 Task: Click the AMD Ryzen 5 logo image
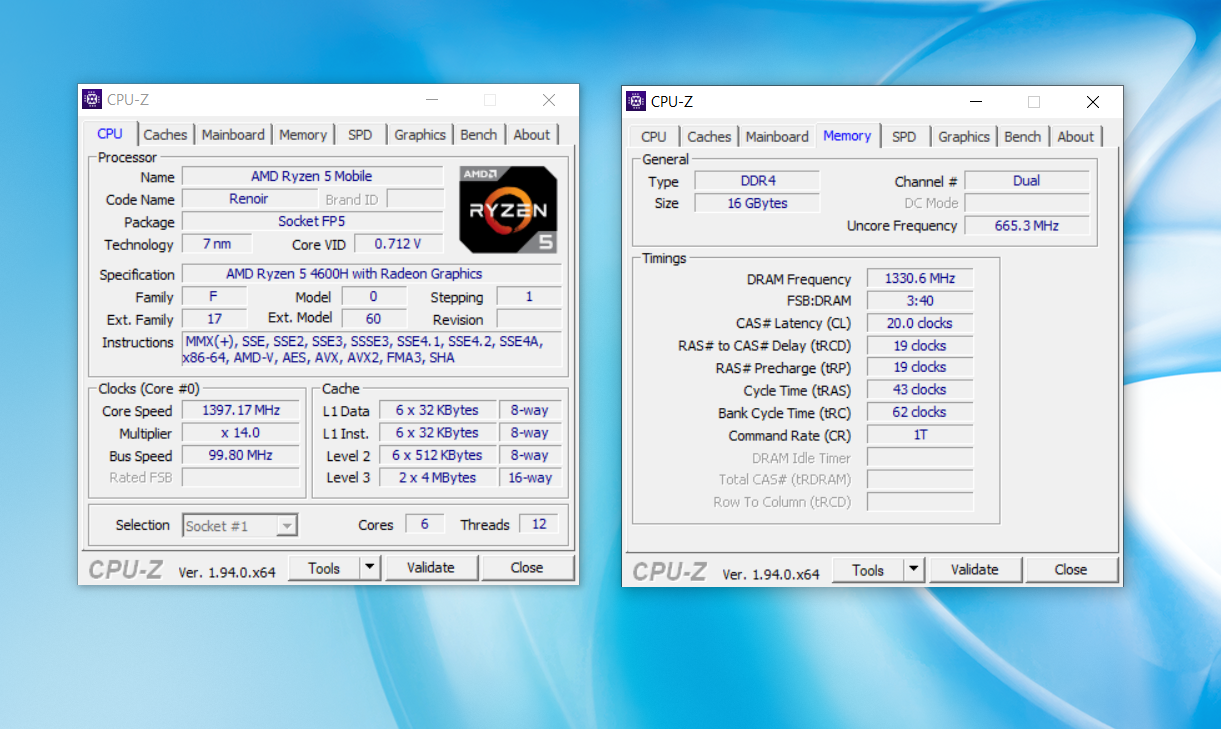[508, 209]
